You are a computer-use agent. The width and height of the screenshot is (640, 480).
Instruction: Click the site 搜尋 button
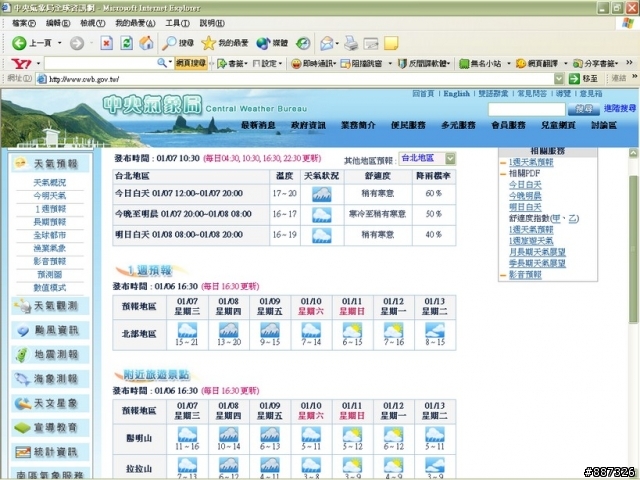coord(584,109)
